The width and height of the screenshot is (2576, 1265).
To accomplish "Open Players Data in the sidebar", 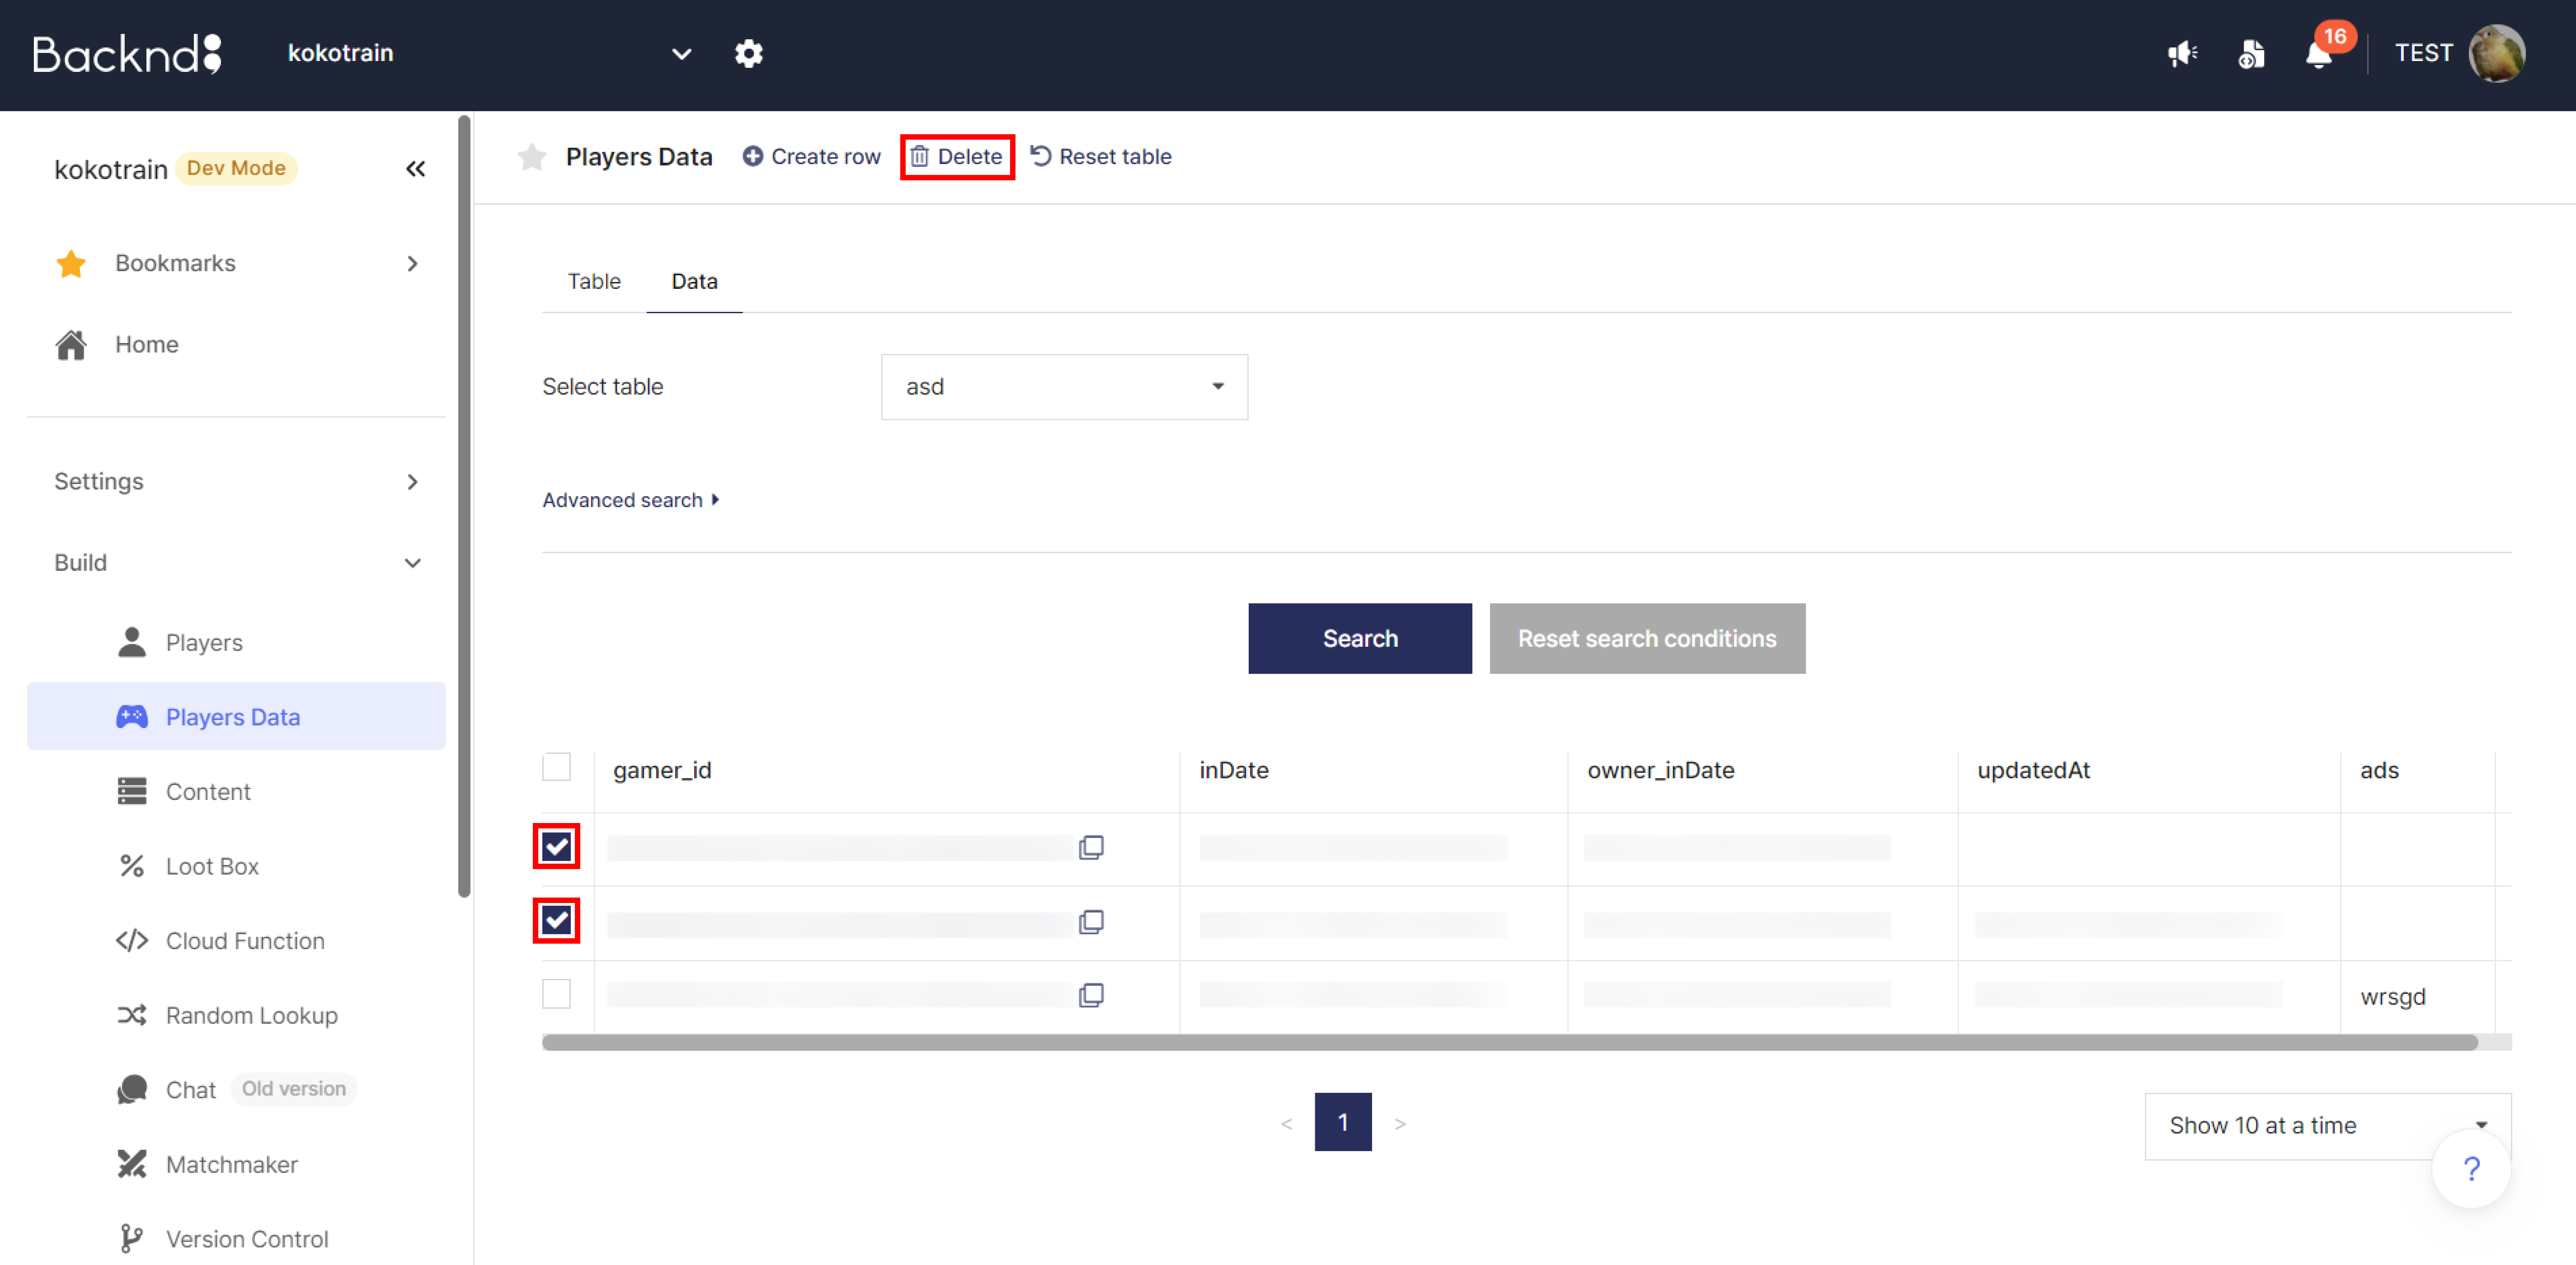I will pyautogui.click(x=236, y=716).
